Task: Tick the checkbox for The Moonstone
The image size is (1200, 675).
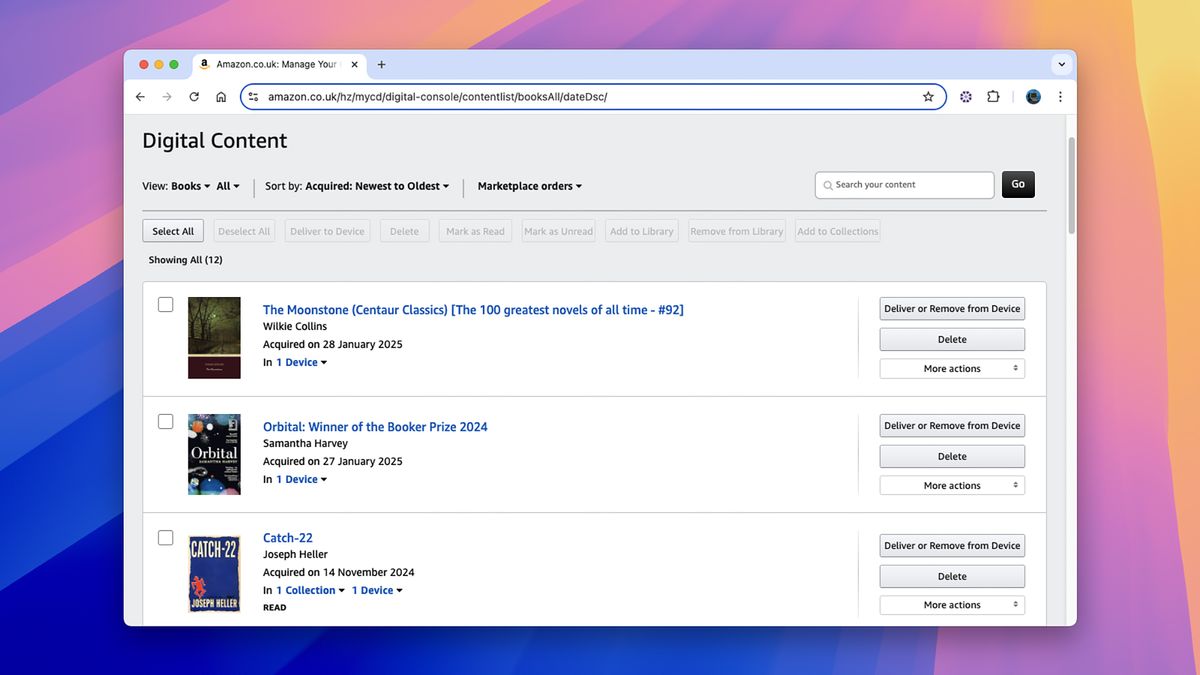Action: (165, 304)
